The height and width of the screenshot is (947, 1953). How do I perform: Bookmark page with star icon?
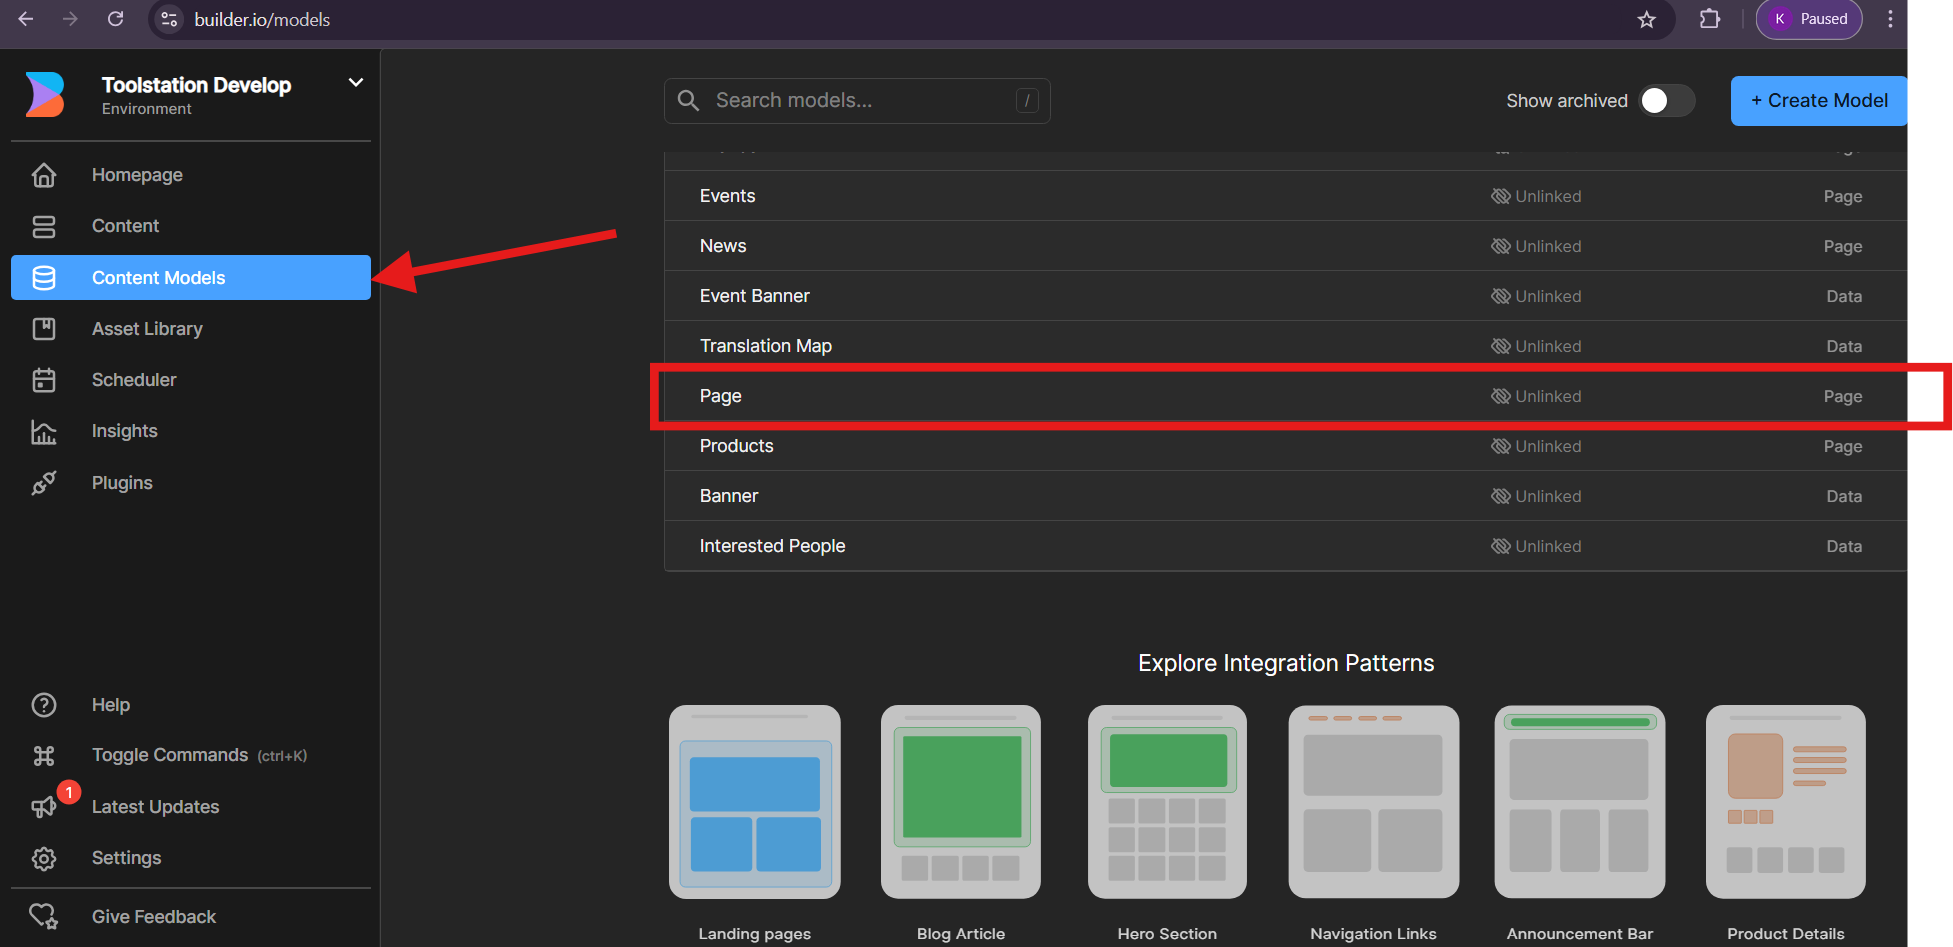(1646, 20)
